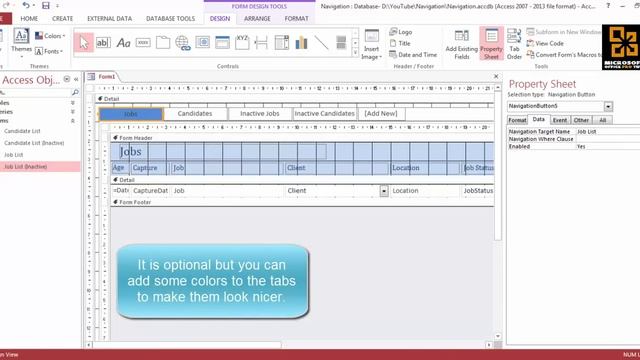Select the Combo Box control icon

282,42
